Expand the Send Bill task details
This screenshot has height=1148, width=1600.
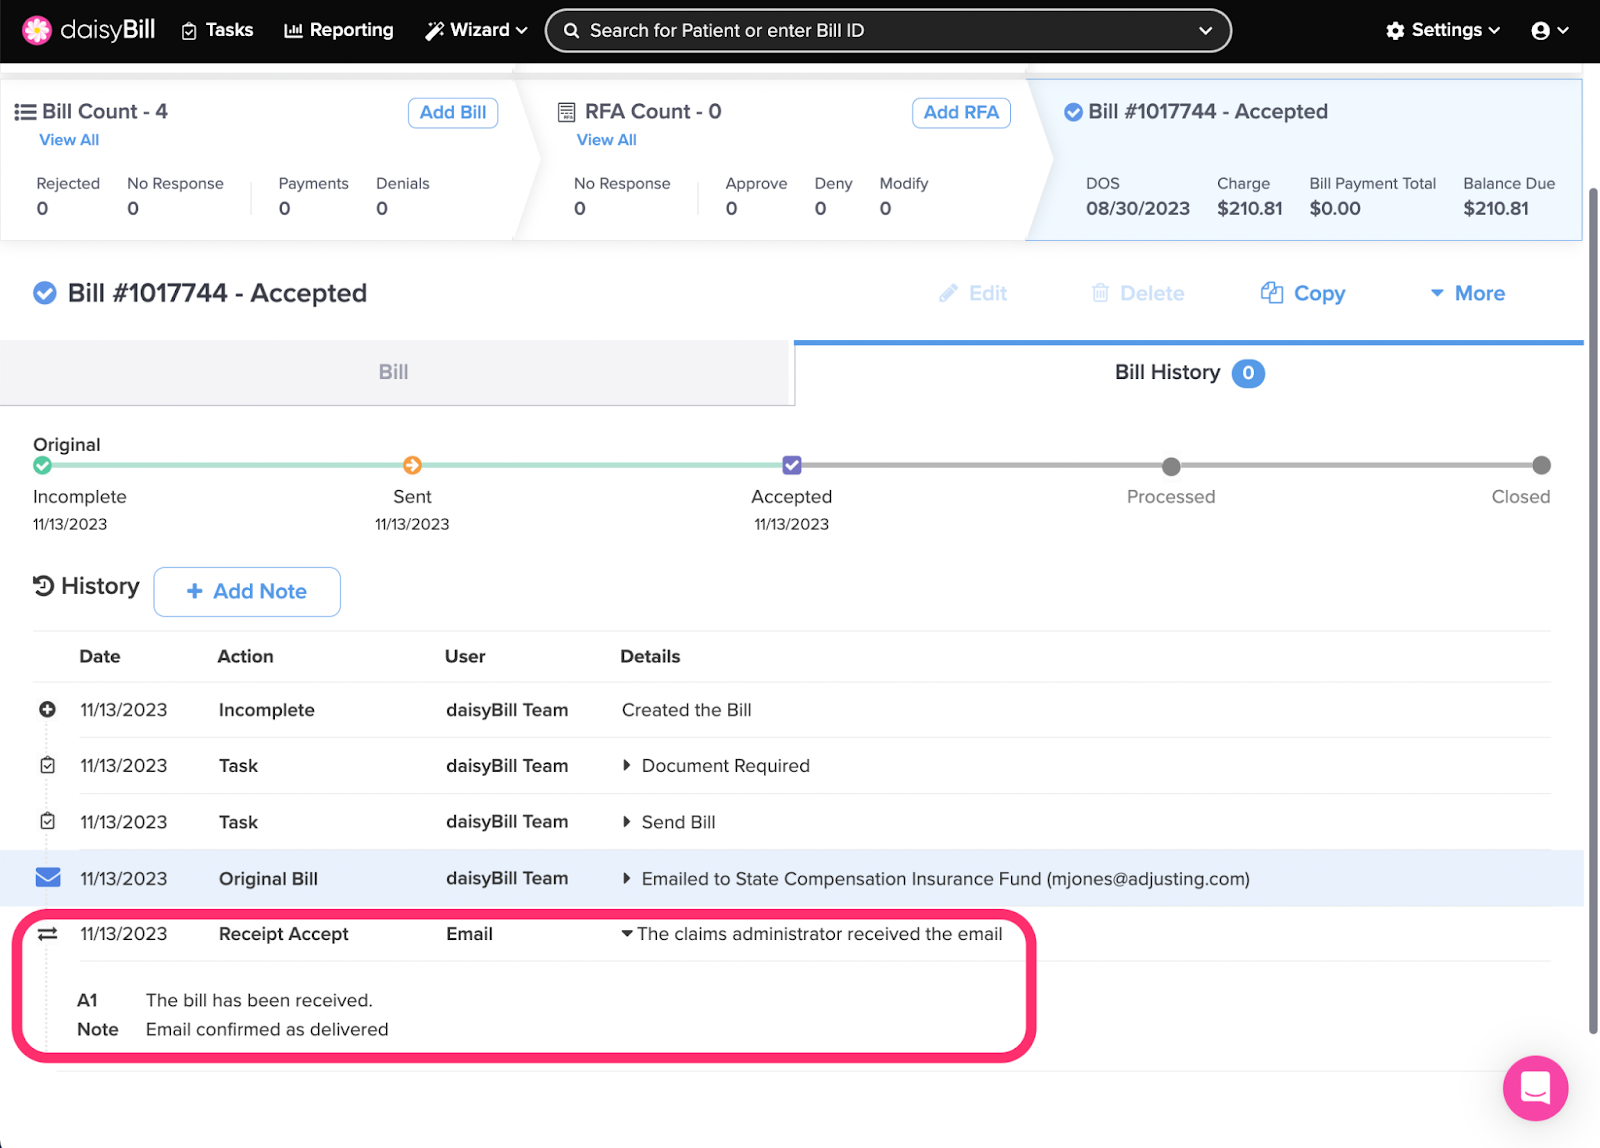click(627, 821)
